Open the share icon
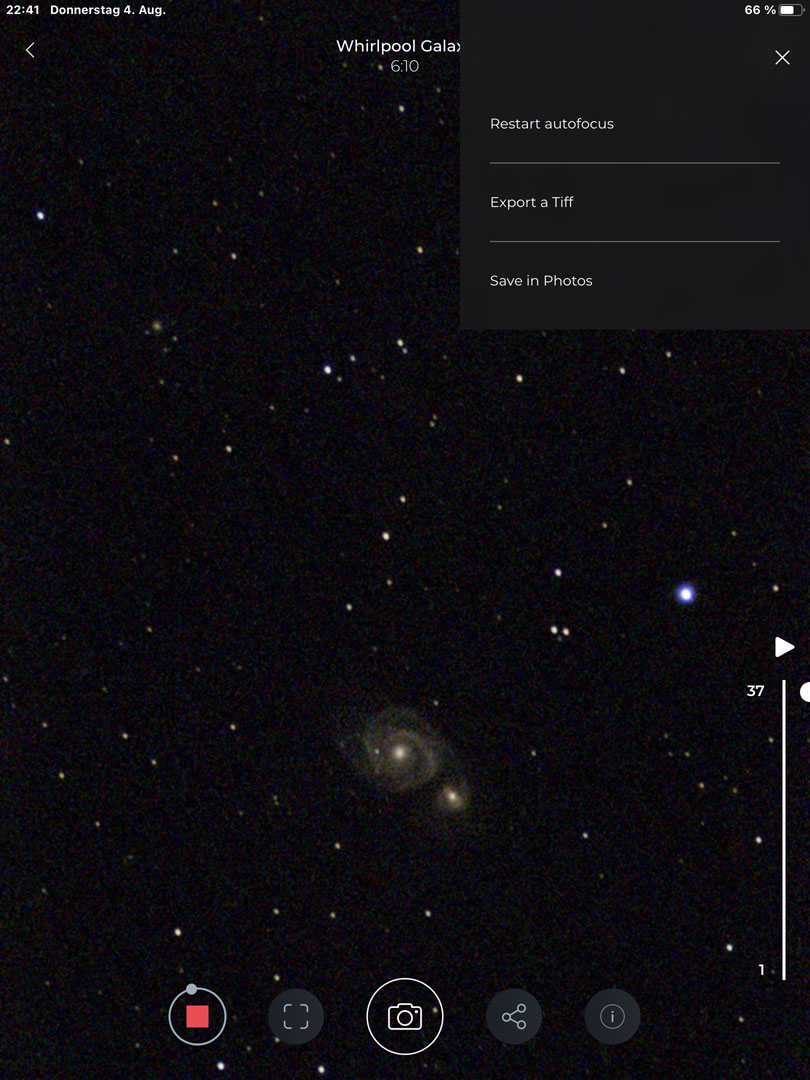Screen dimensions: 810x1080 point(514,1017)
